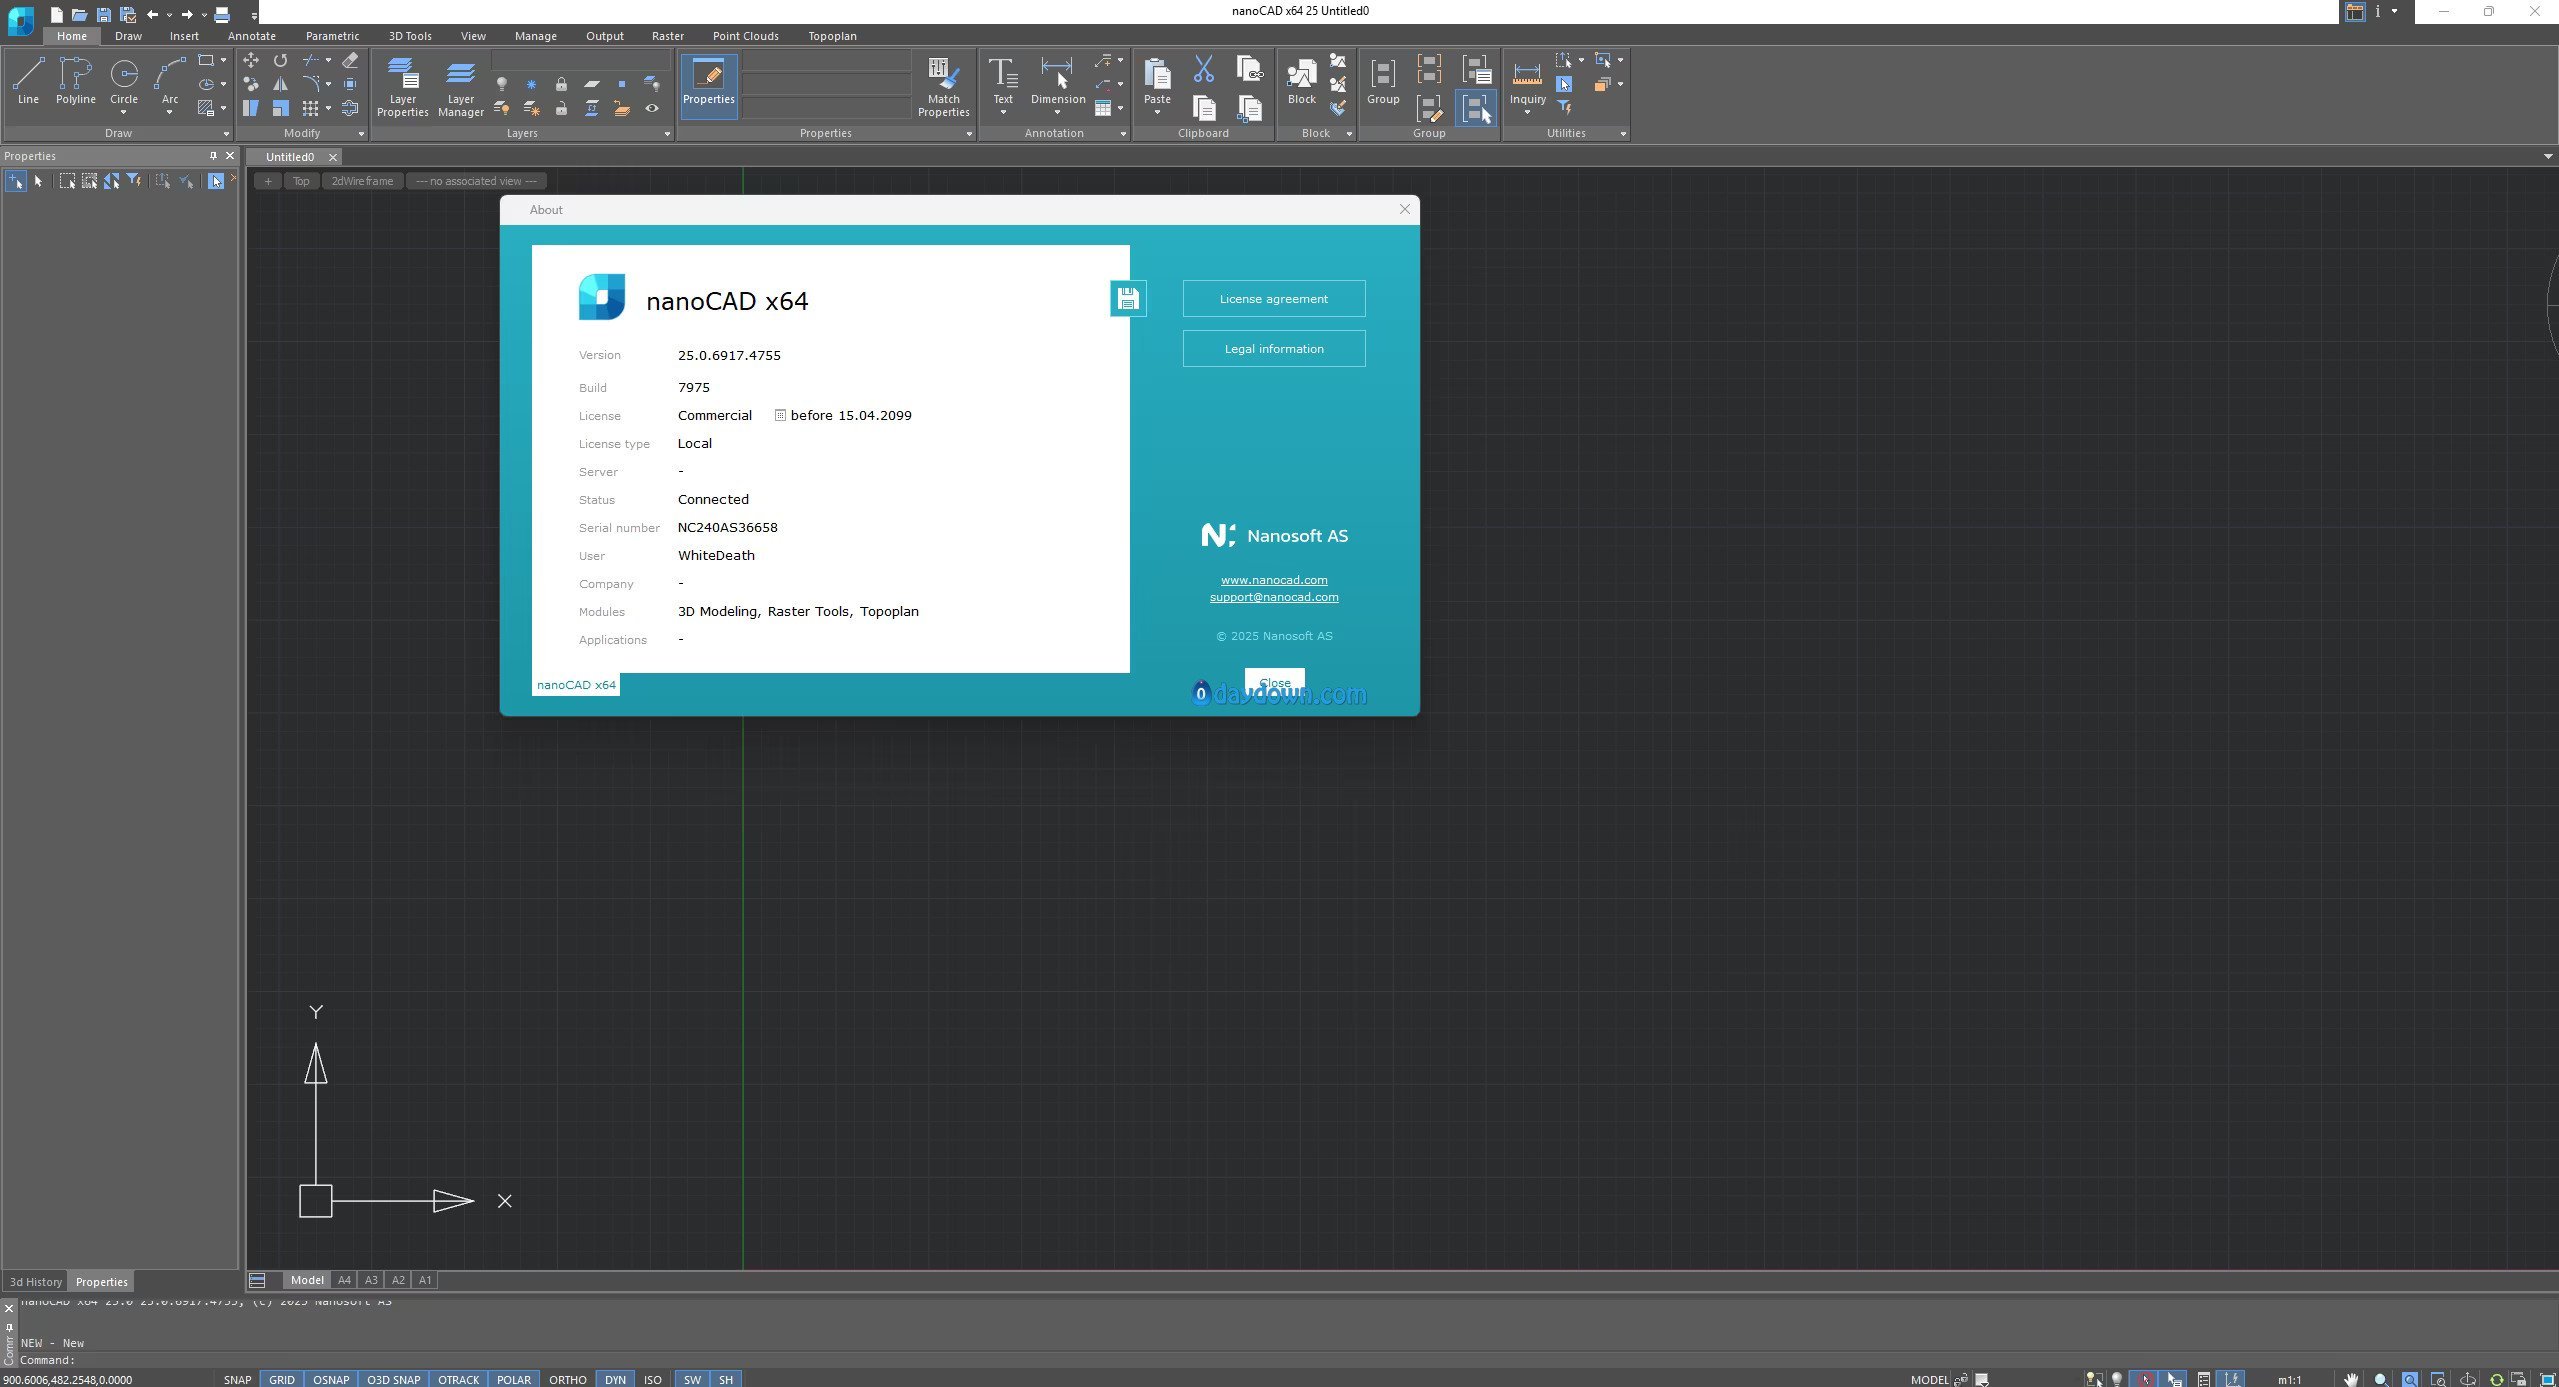The height and width of the screenshot is (1387, 2559).
Task: Pin the Properties panel
Action: 213,156
